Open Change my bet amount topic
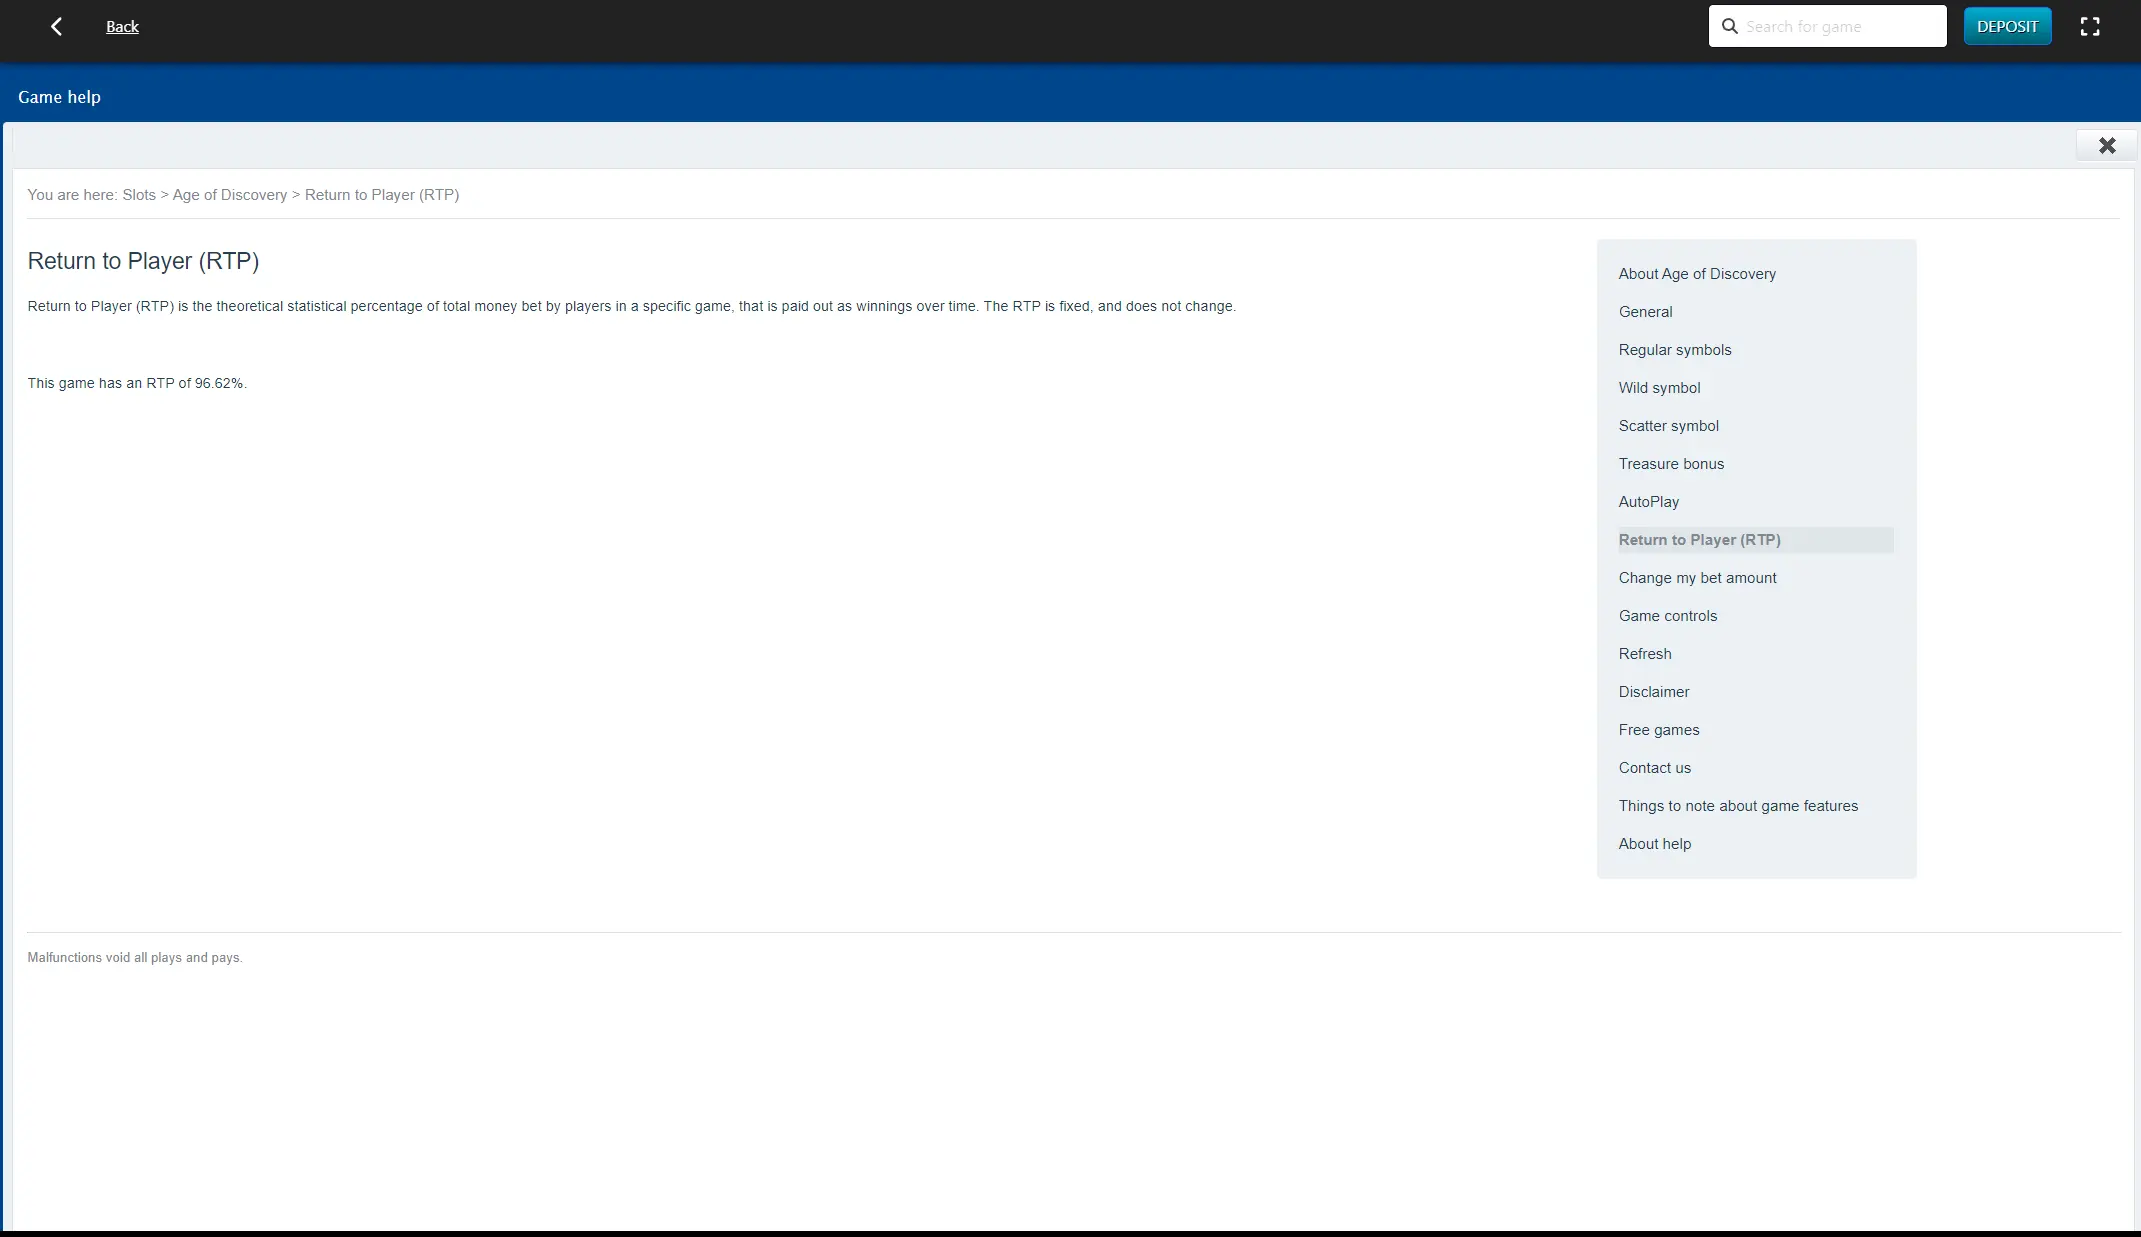Viewport: 2141px width, 1237px height. (x=1697, y=578)
